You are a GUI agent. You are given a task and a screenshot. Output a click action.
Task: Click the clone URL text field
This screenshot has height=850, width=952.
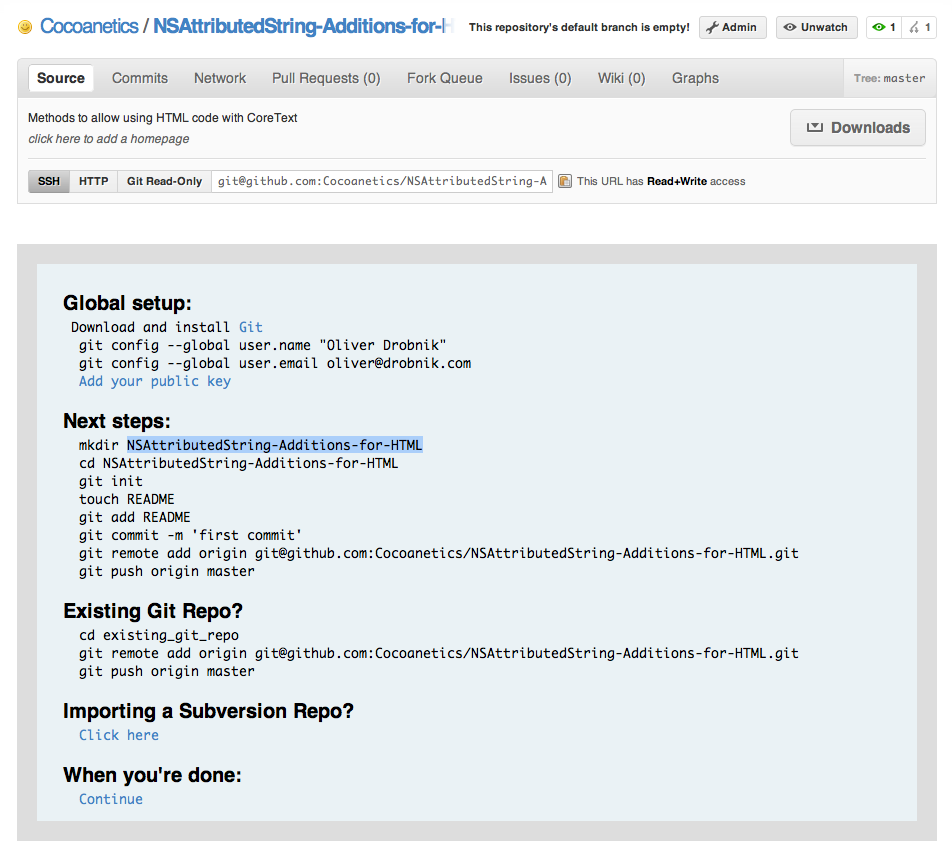click(382, 181)
